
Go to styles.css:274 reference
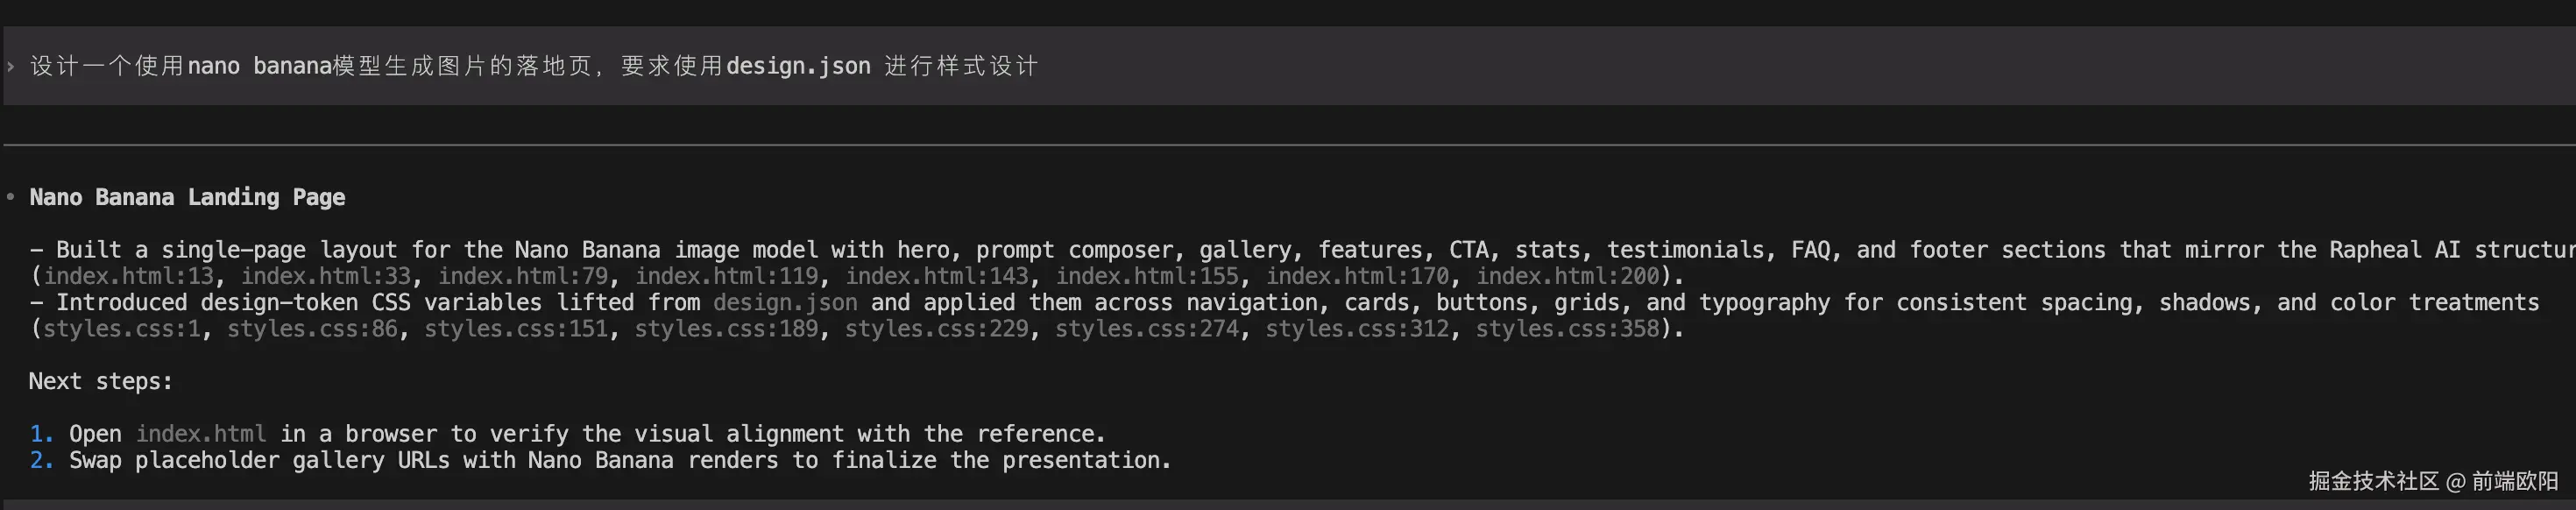pyautogui.click(x=1147, y=329)
